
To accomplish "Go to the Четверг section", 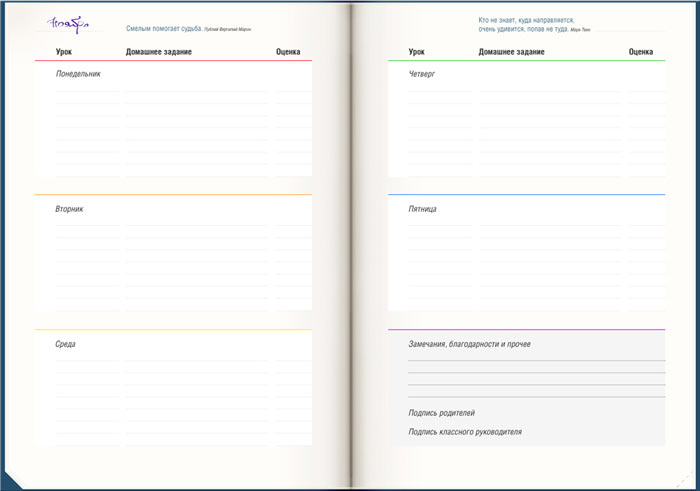I will [422, 73].
